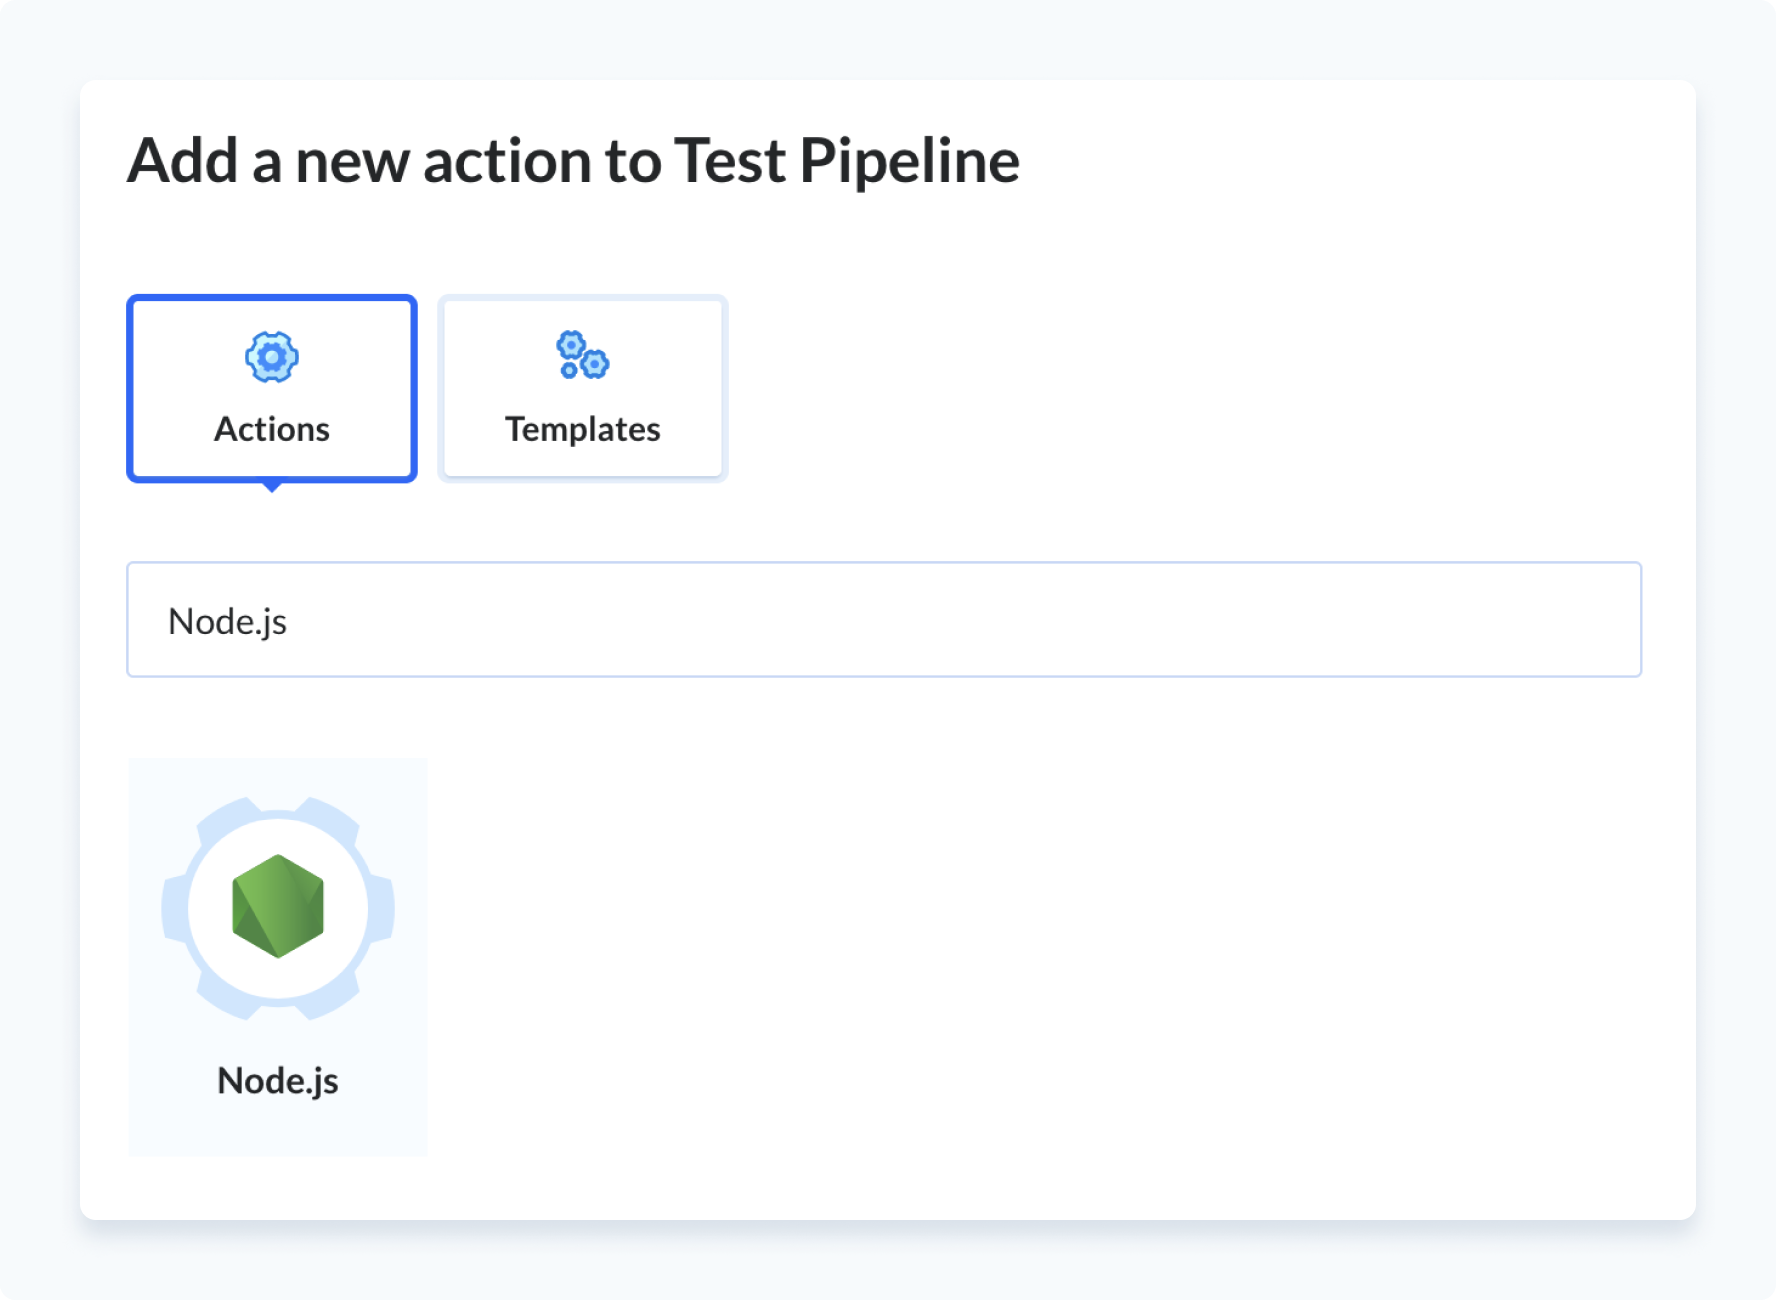Screen dimensions: 1776x1300
Task: Open the Node.js action from search results
Action: coord(277,955)
